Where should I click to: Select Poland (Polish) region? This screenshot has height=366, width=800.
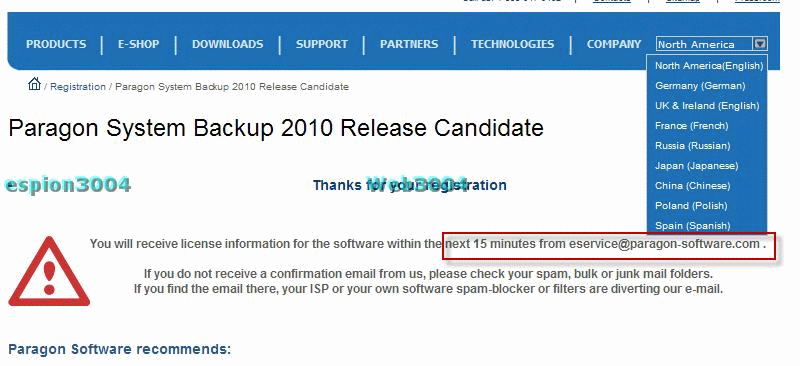pyautogui.click(x=691, y=205)
